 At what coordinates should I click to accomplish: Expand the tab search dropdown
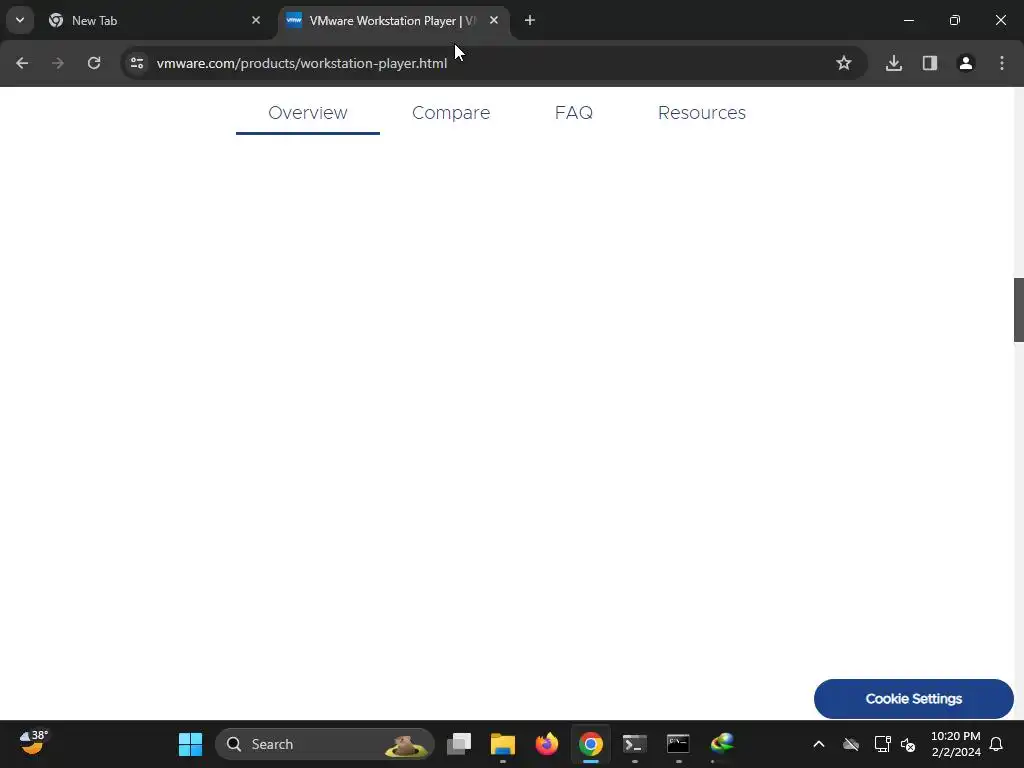pyautogui.click(x=20, y=20)
